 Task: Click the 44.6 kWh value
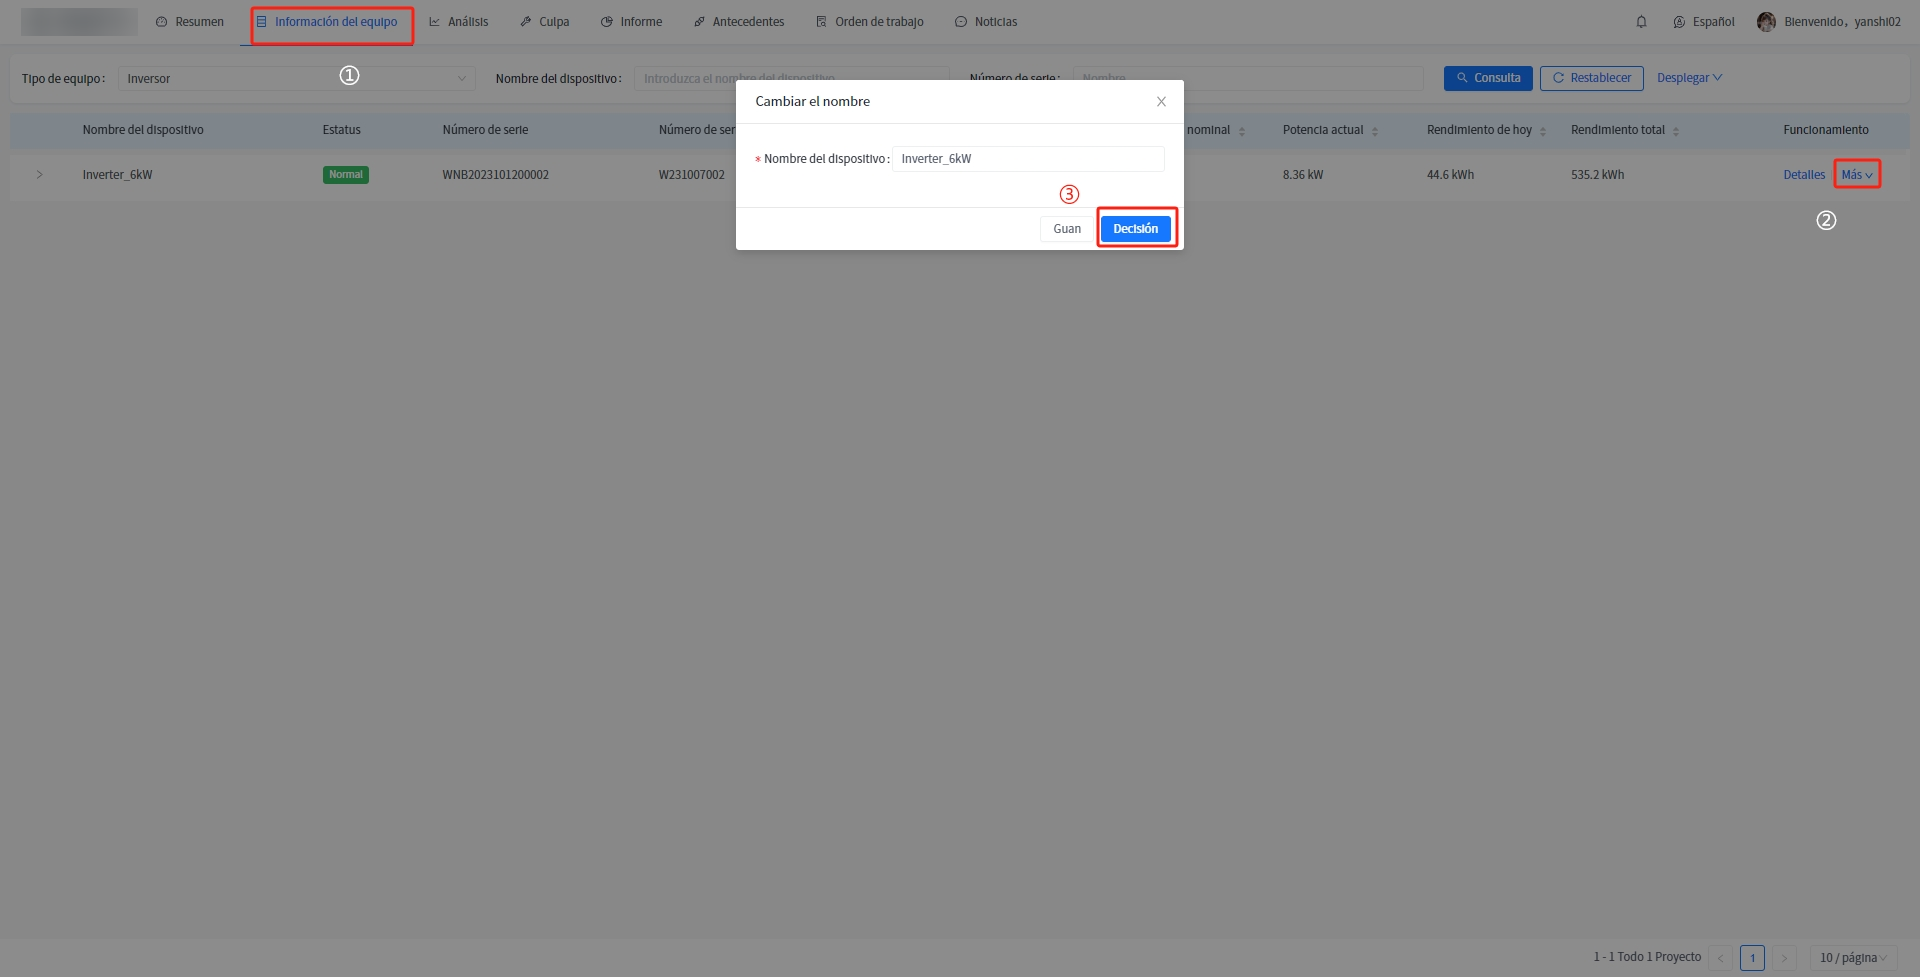click(1450, 175)
